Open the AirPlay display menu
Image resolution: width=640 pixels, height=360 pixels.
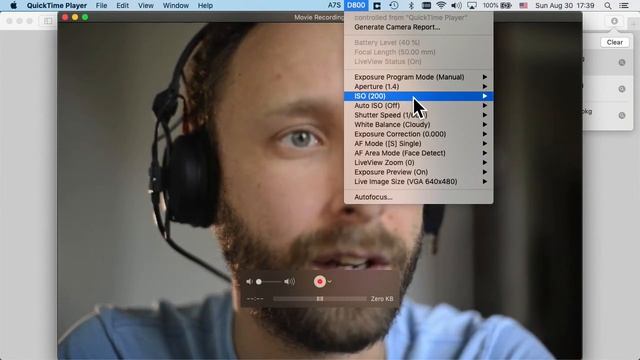[x=472, y=5]
